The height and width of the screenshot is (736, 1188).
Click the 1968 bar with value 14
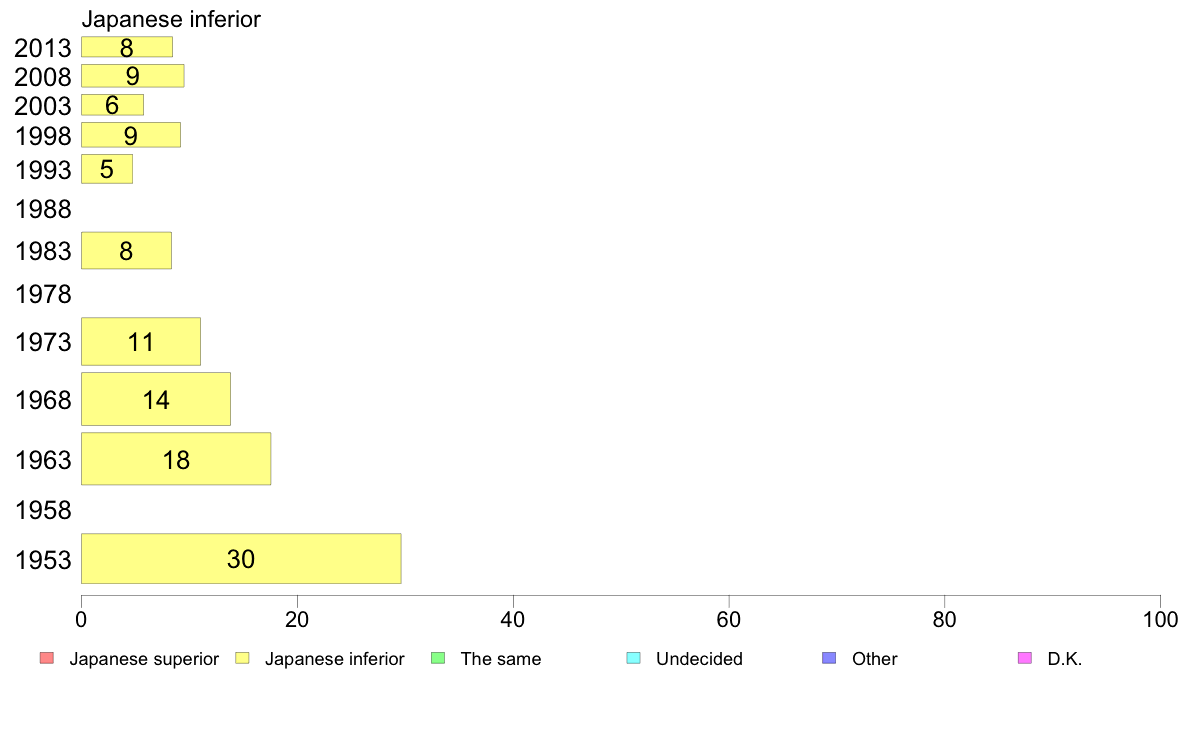tap(156, 399)
